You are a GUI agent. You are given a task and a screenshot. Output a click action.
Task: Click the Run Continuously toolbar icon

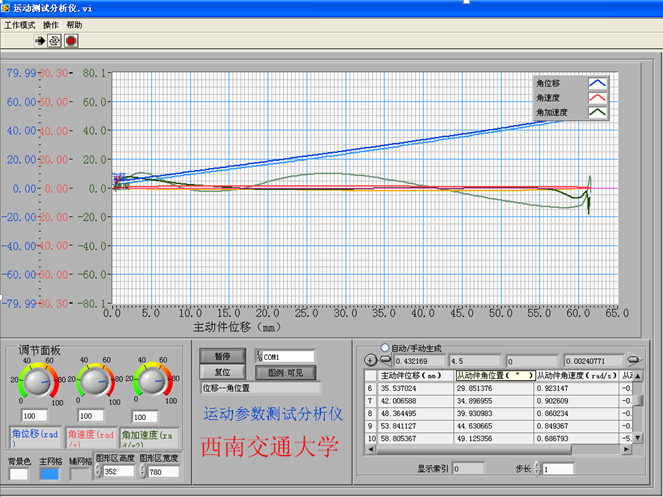[54, 41]
